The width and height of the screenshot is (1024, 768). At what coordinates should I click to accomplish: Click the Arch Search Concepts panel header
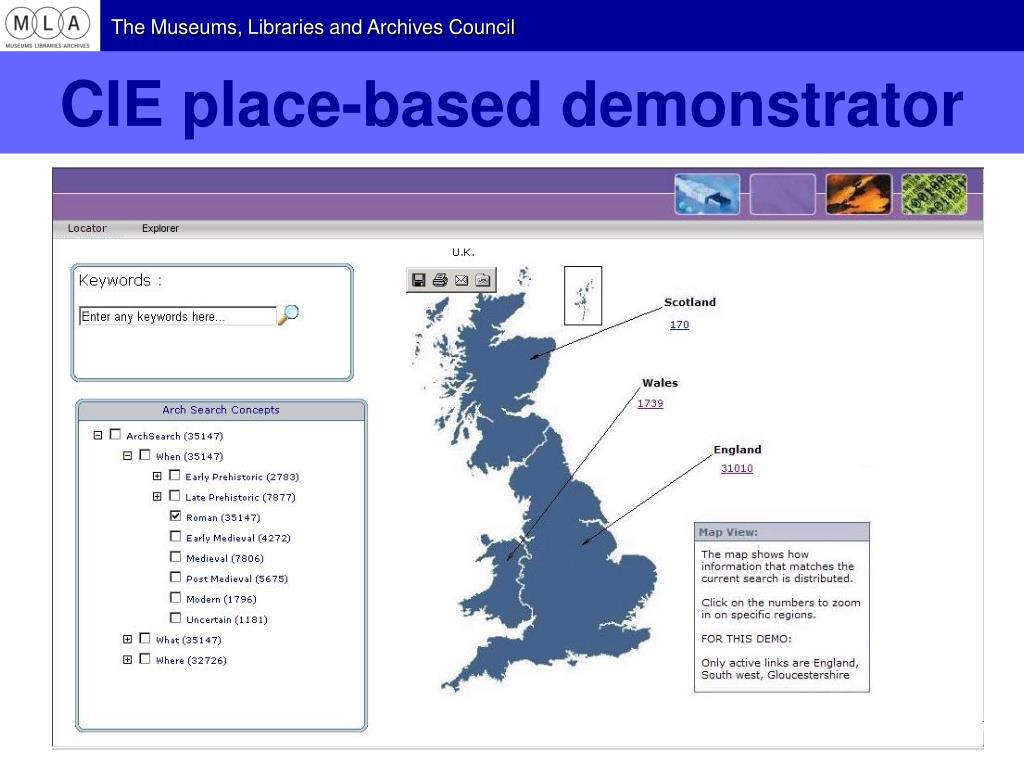[x=221, y=409]
